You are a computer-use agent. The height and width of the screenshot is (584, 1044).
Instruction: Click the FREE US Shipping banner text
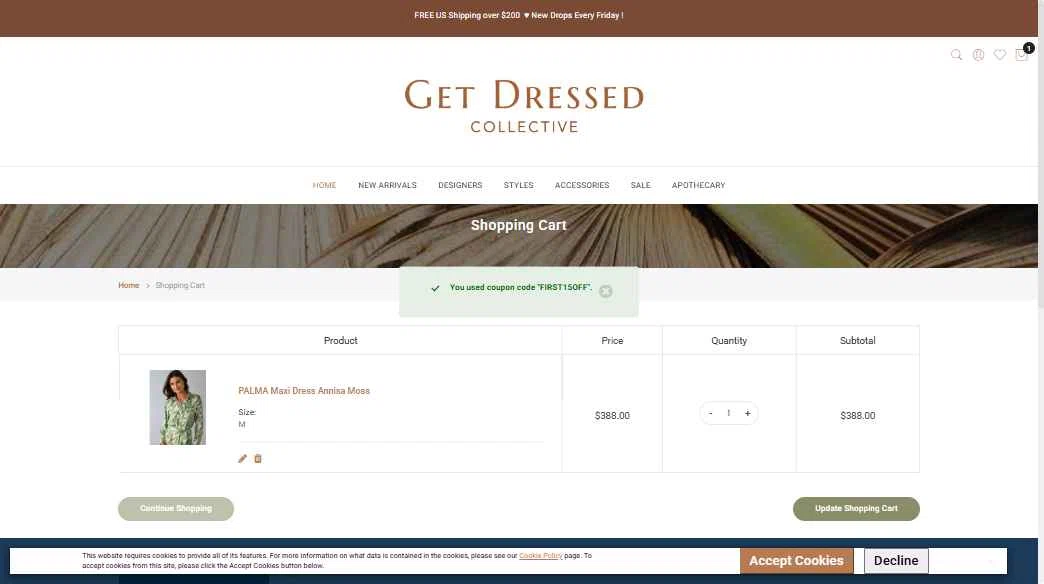[x=519, y=15]
